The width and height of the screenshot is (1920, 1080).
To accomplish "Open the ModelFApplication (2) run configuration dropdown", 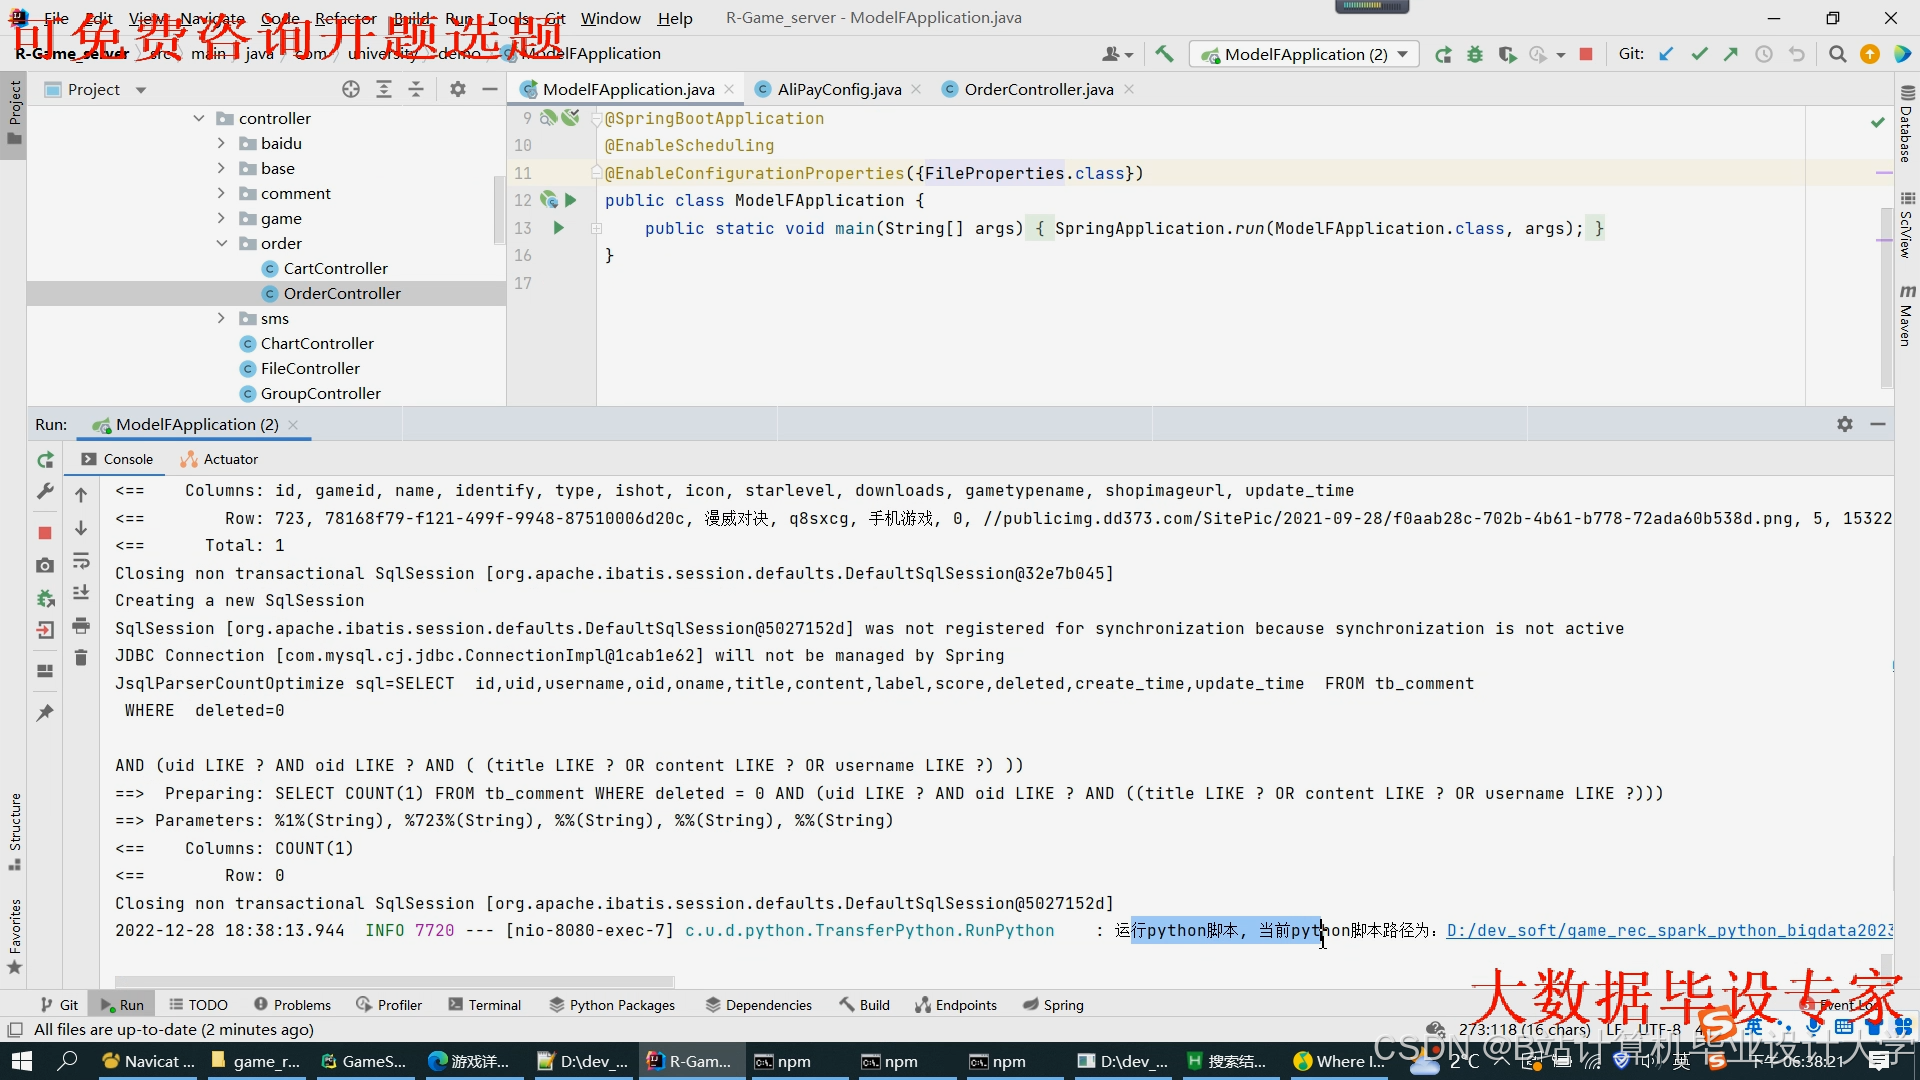I will [x=1304, y=54].
